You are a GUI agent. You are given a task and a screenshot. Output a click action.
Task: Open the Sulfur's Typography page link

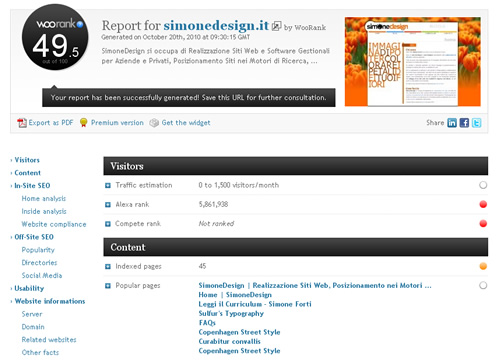(x=231, y=314)
